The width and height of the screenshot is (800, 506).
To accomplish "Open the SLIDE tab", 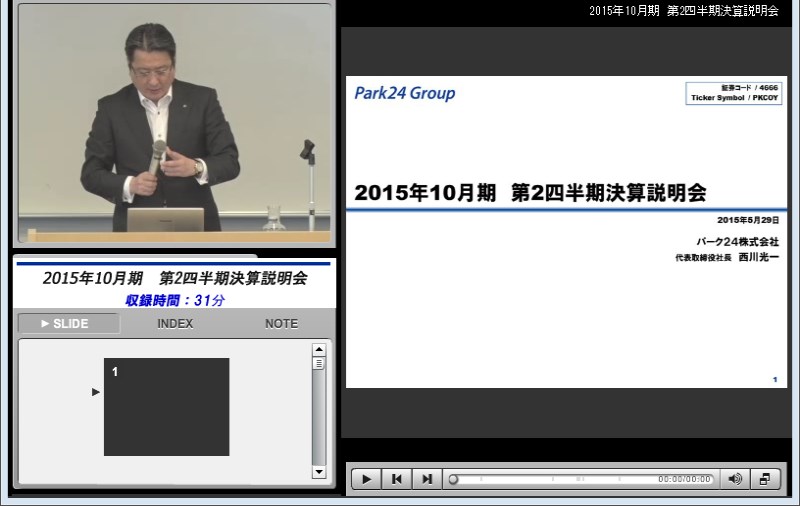I will (x=69, y=323).
